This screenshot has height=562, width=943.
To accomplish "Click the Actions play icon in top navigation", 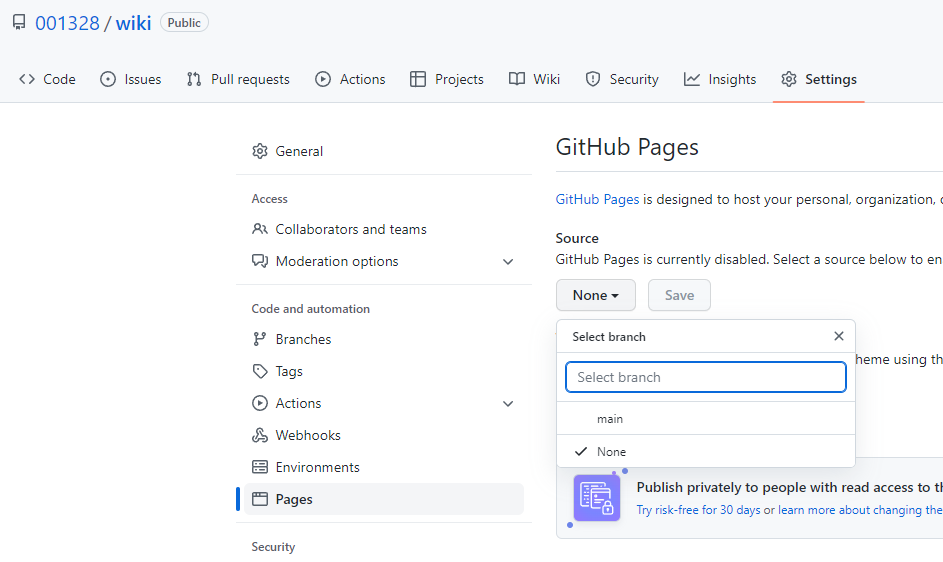I will [323, 79].
